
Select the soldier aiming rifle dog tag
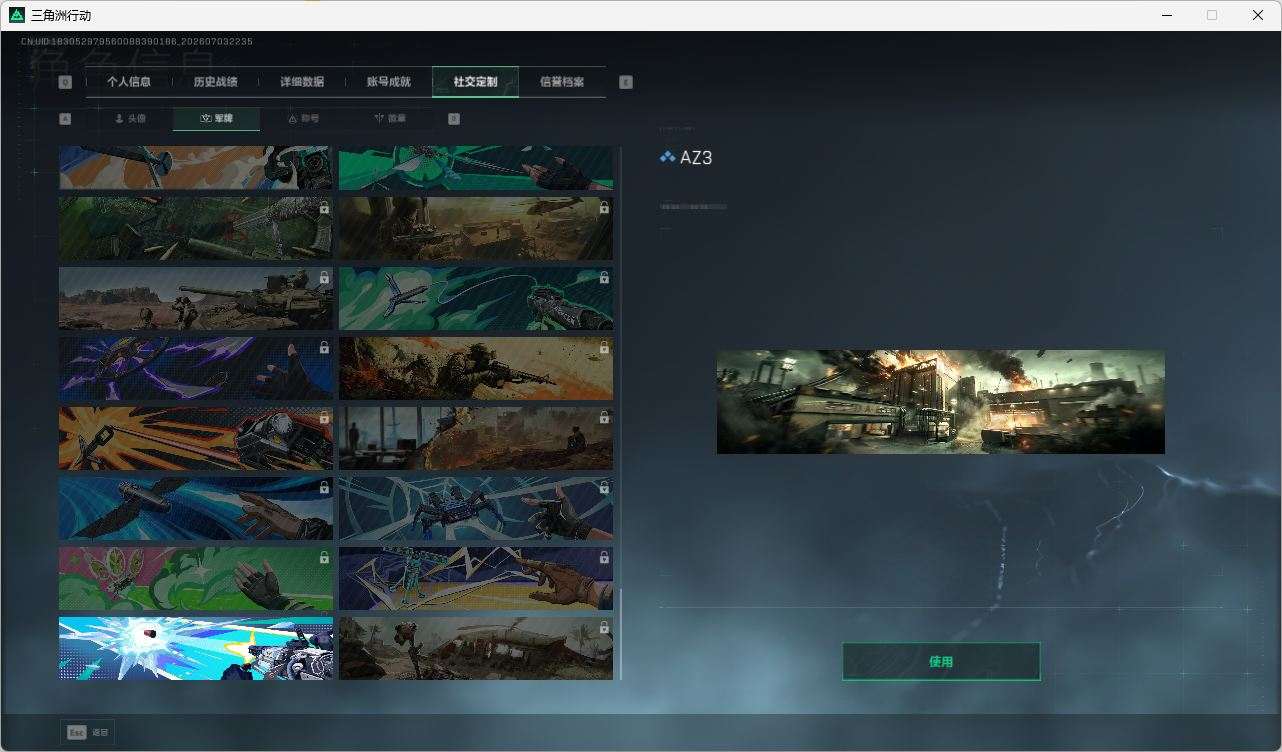click(x=476, y=368)
